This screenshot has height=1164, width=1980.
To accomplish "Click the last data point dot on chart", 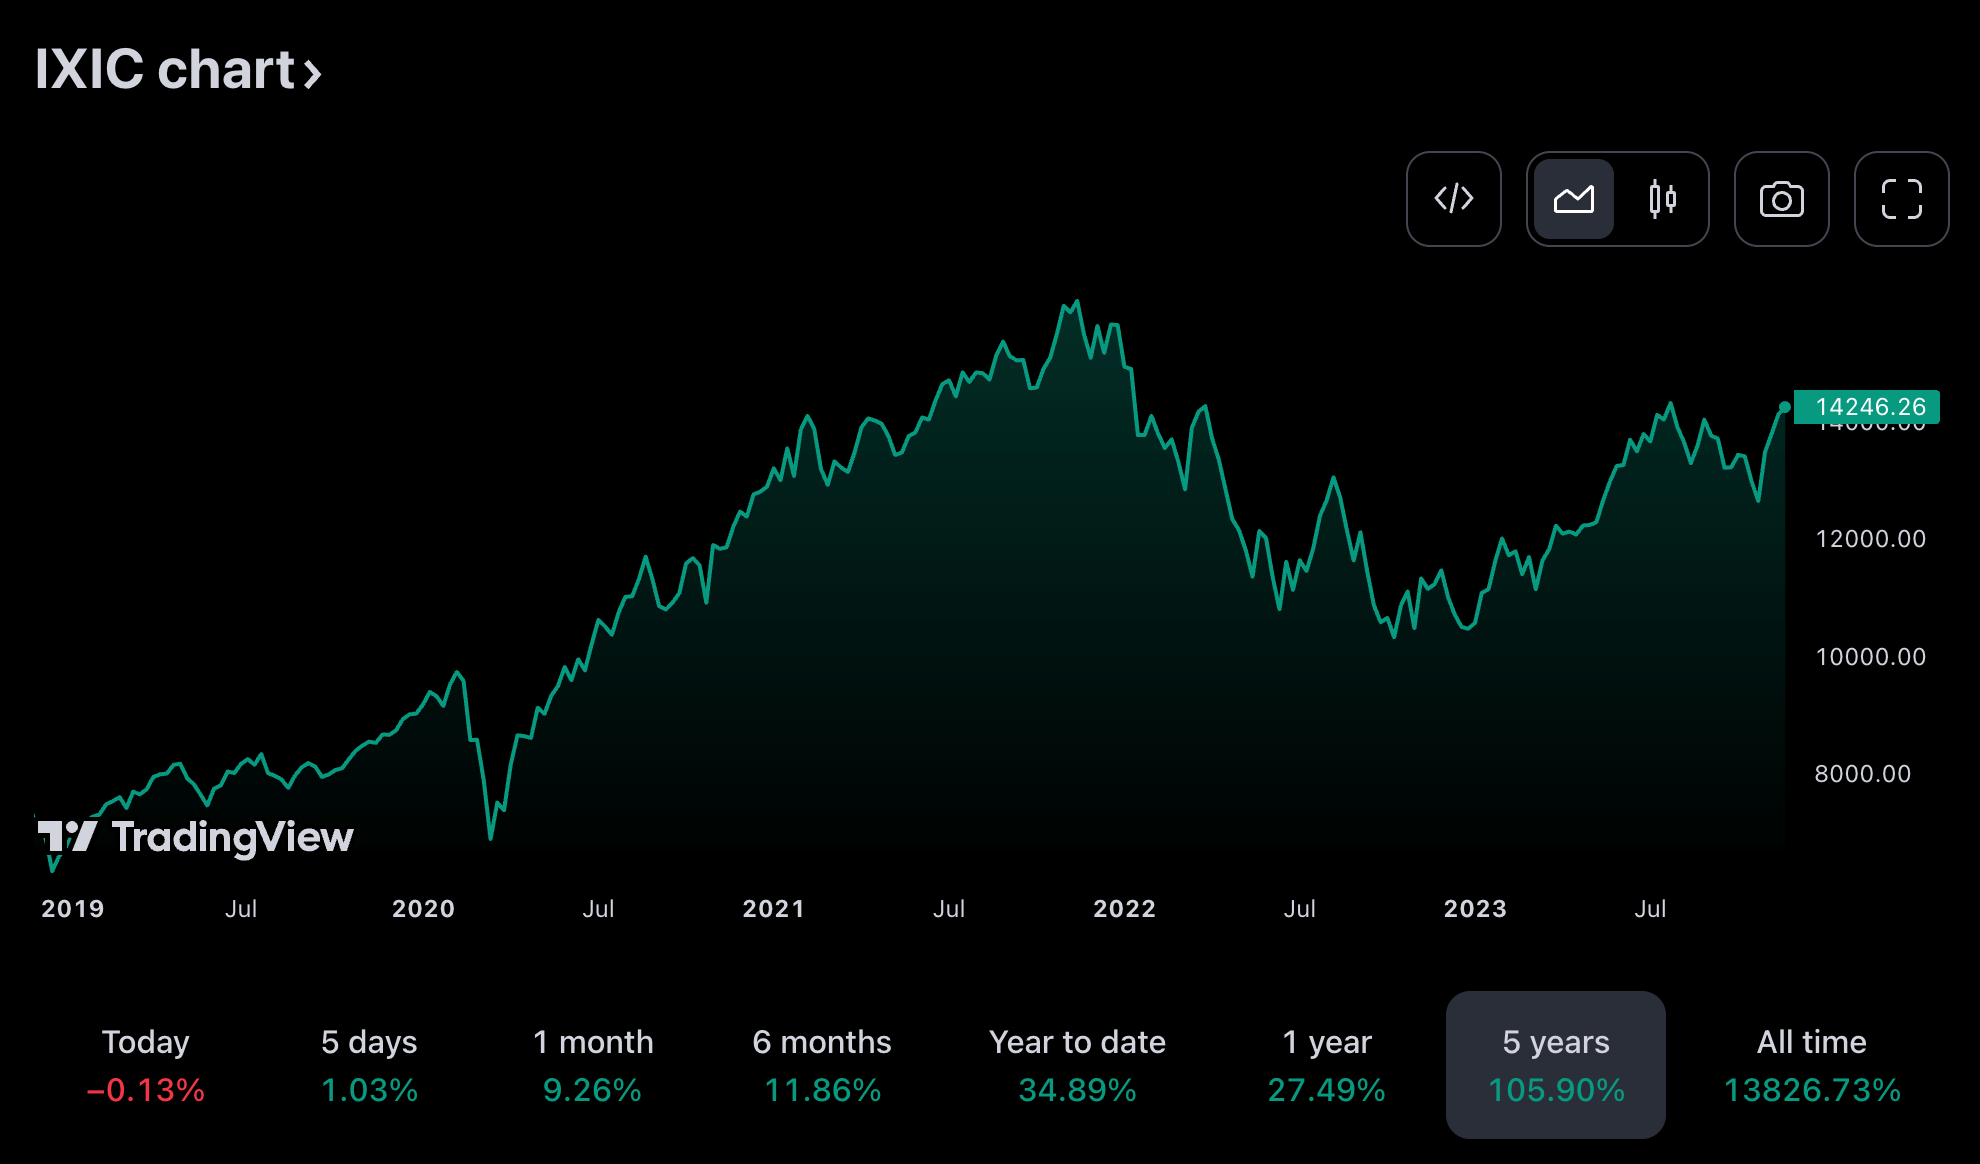I will click(1785, 407).
